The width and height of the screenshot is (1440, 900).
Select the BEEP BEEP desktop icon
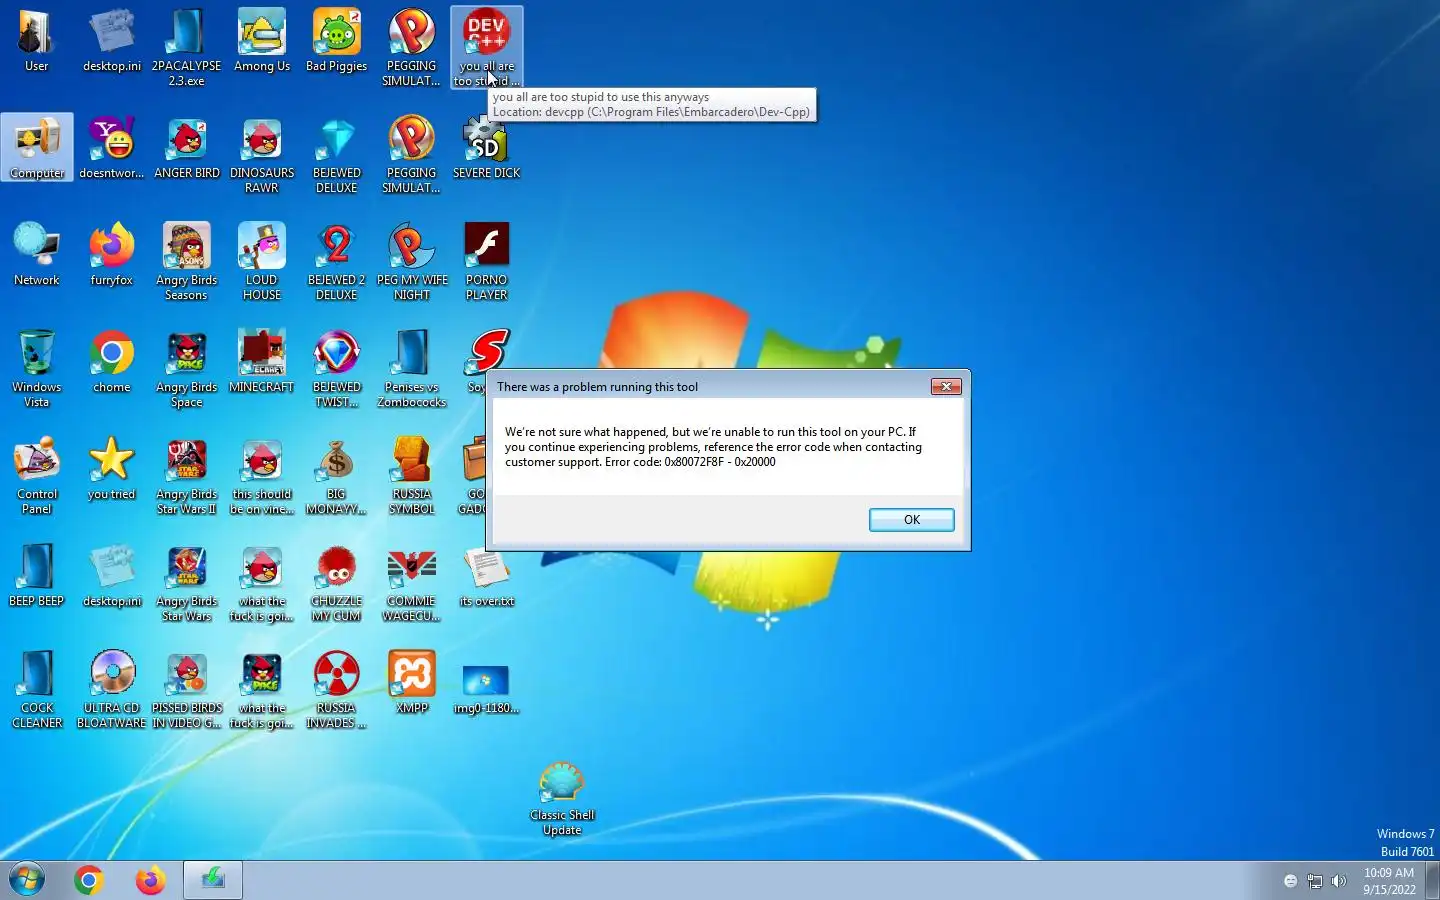pos(37,576)
